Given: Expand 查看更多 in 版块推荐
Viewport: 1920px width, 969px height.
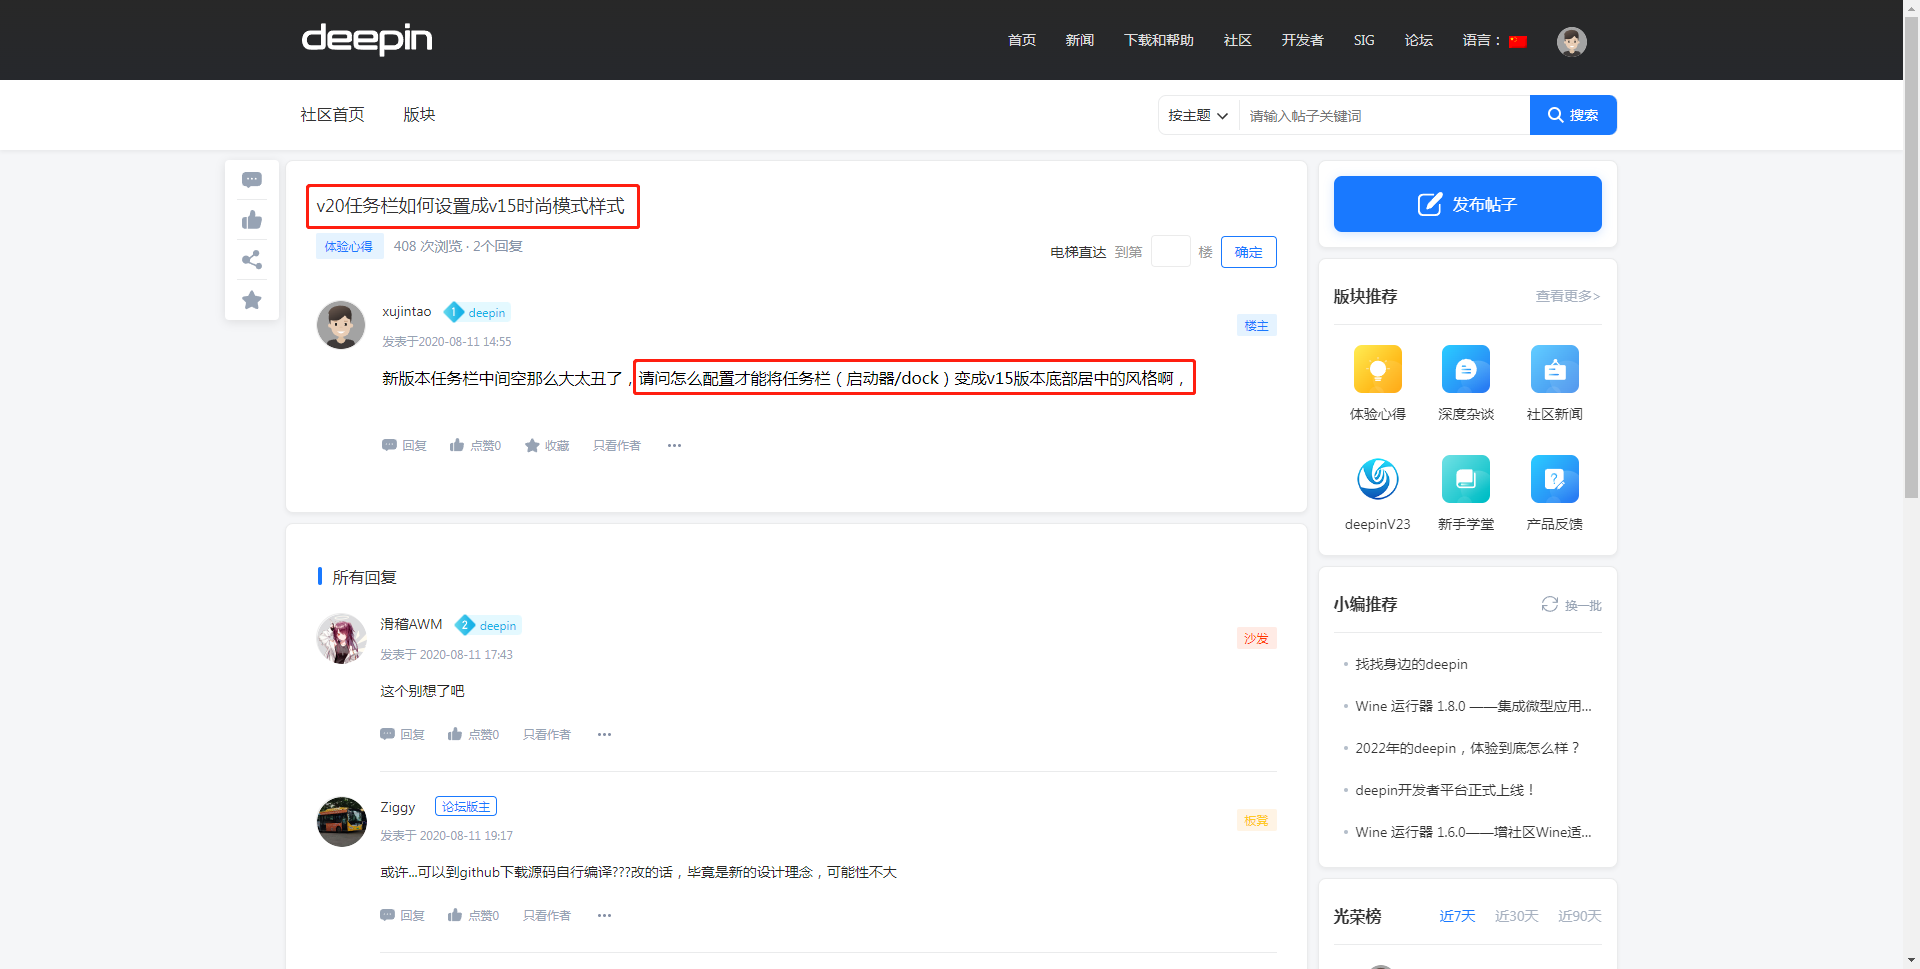Looking at the screenshot, I should click(x=1568, y=296).
